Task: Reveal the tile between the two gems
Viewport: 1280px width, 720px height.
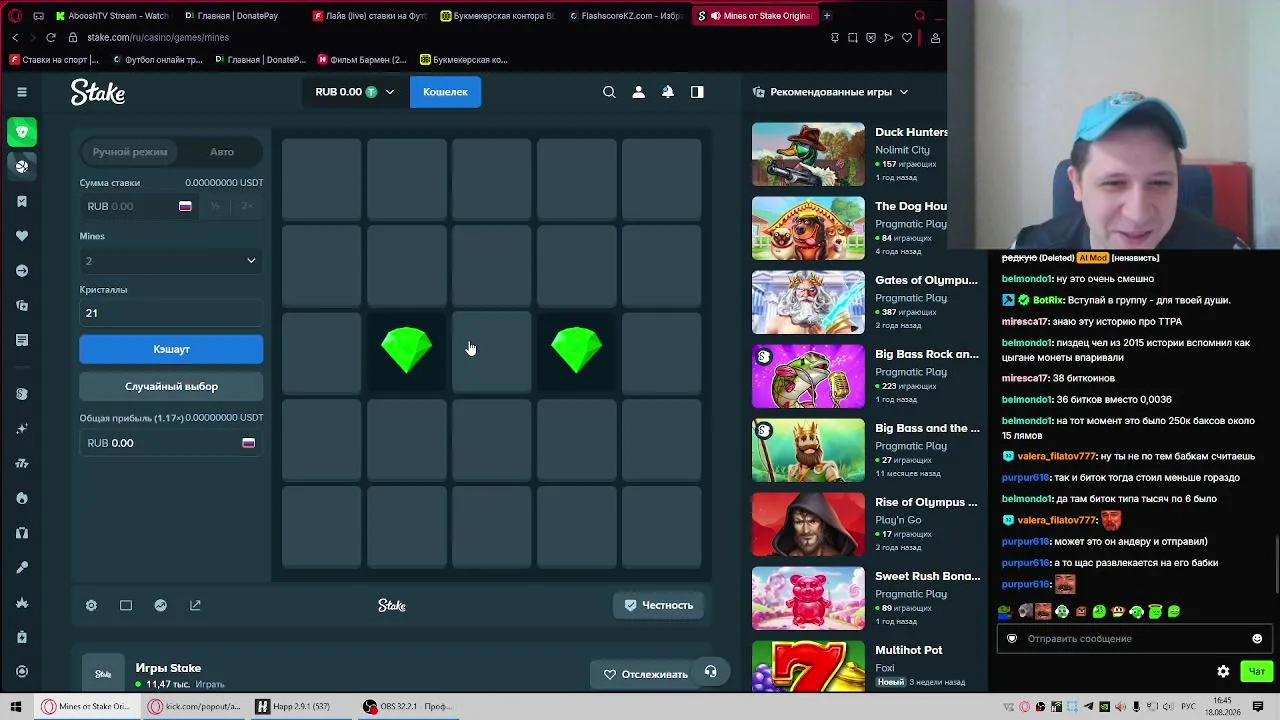Action: coord(492,350)
